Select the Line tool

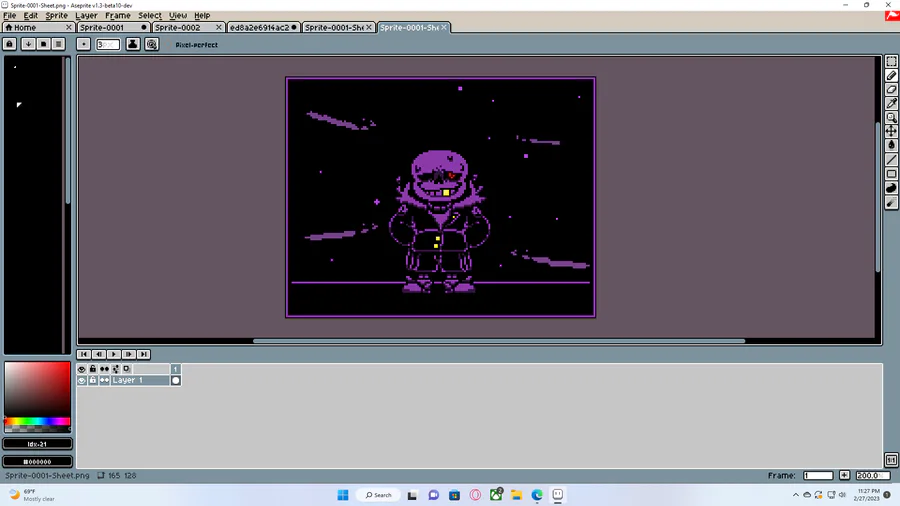[891, 159]
